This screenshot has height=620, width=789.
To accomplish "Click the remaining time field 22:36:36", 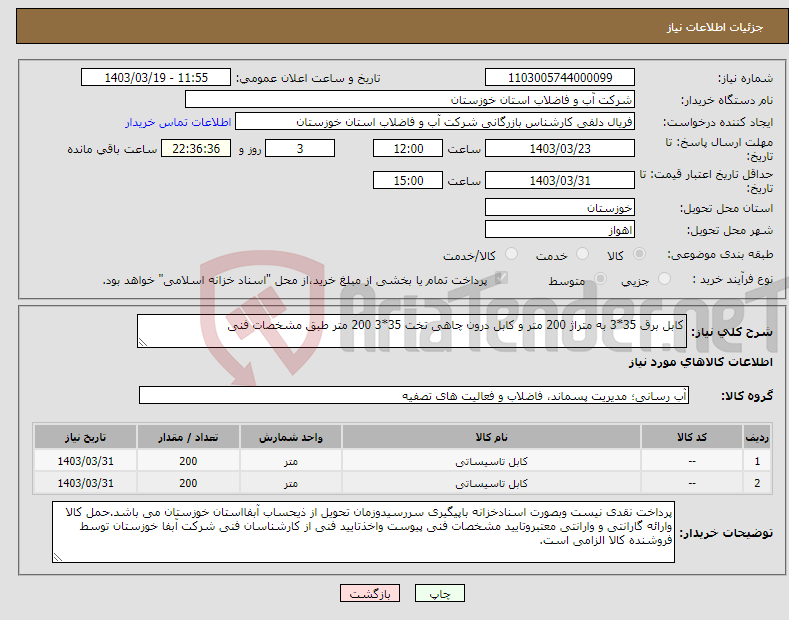I will coord(196,148).
